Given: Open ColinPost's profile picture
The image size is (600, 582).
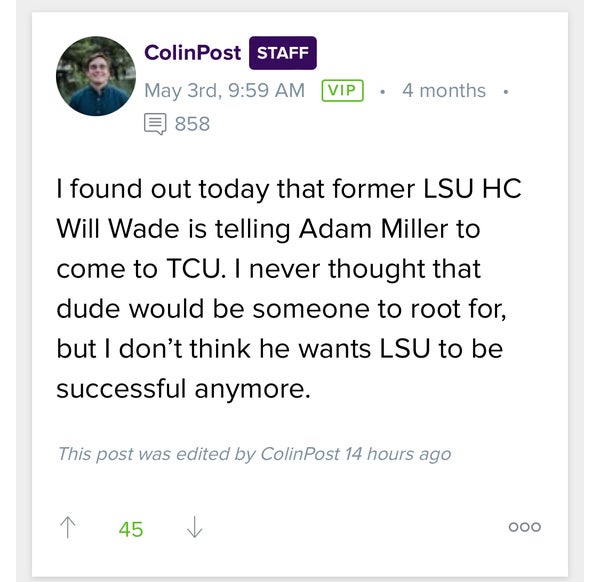Looking at the screenshot, I should [96, 76].
